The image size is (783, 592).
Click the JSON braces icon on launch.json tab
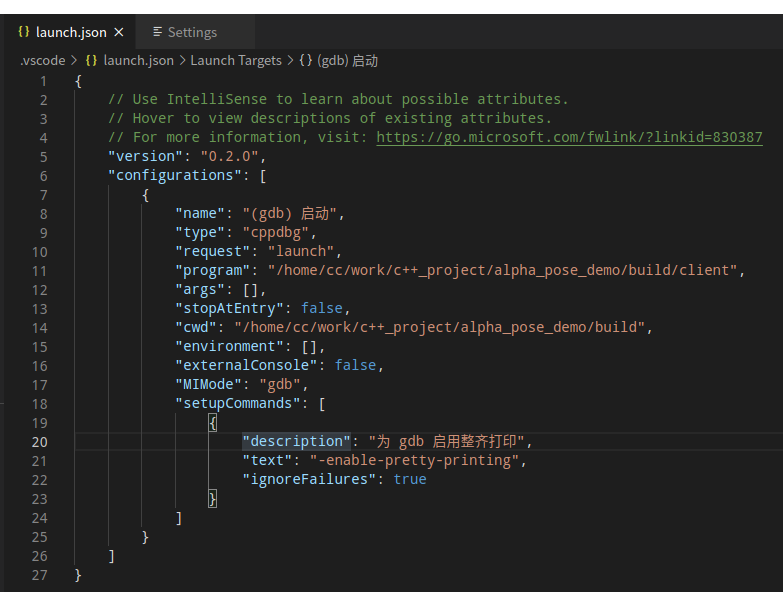(23, 32)
